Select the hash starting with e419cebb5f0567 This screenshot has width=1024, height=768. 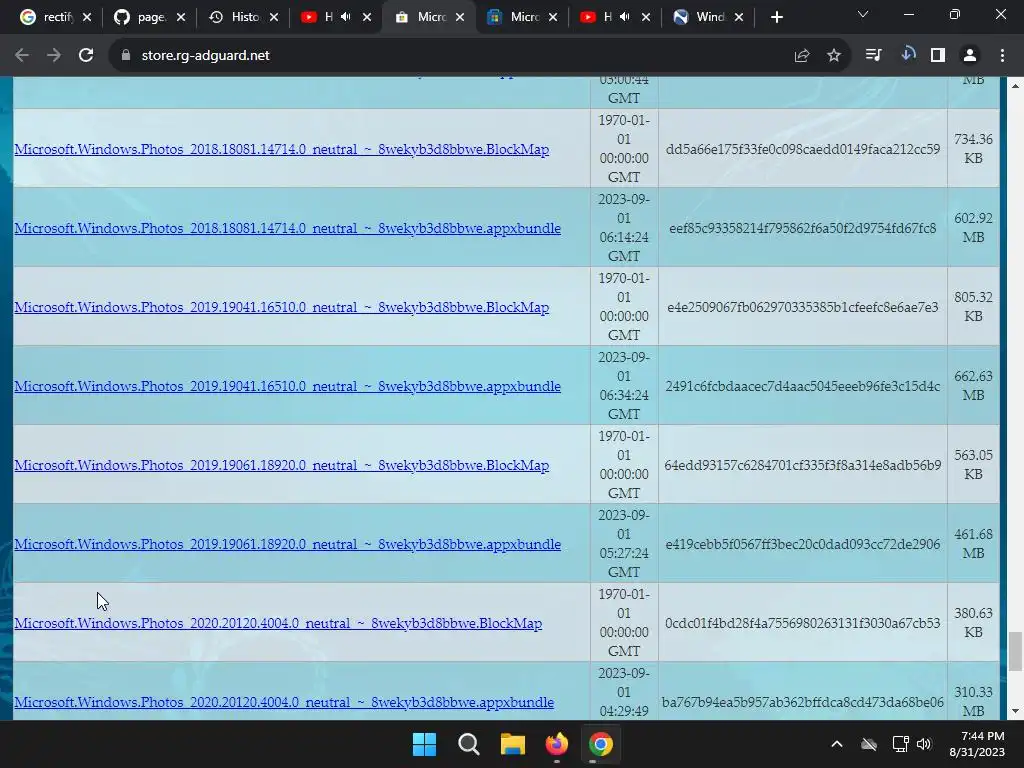pos(803,544)
